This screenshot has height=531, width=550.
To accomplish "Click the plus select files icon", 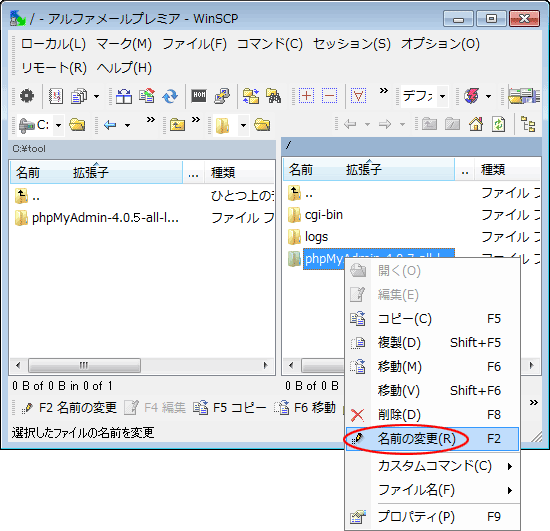I will click(x=306, y=96).
